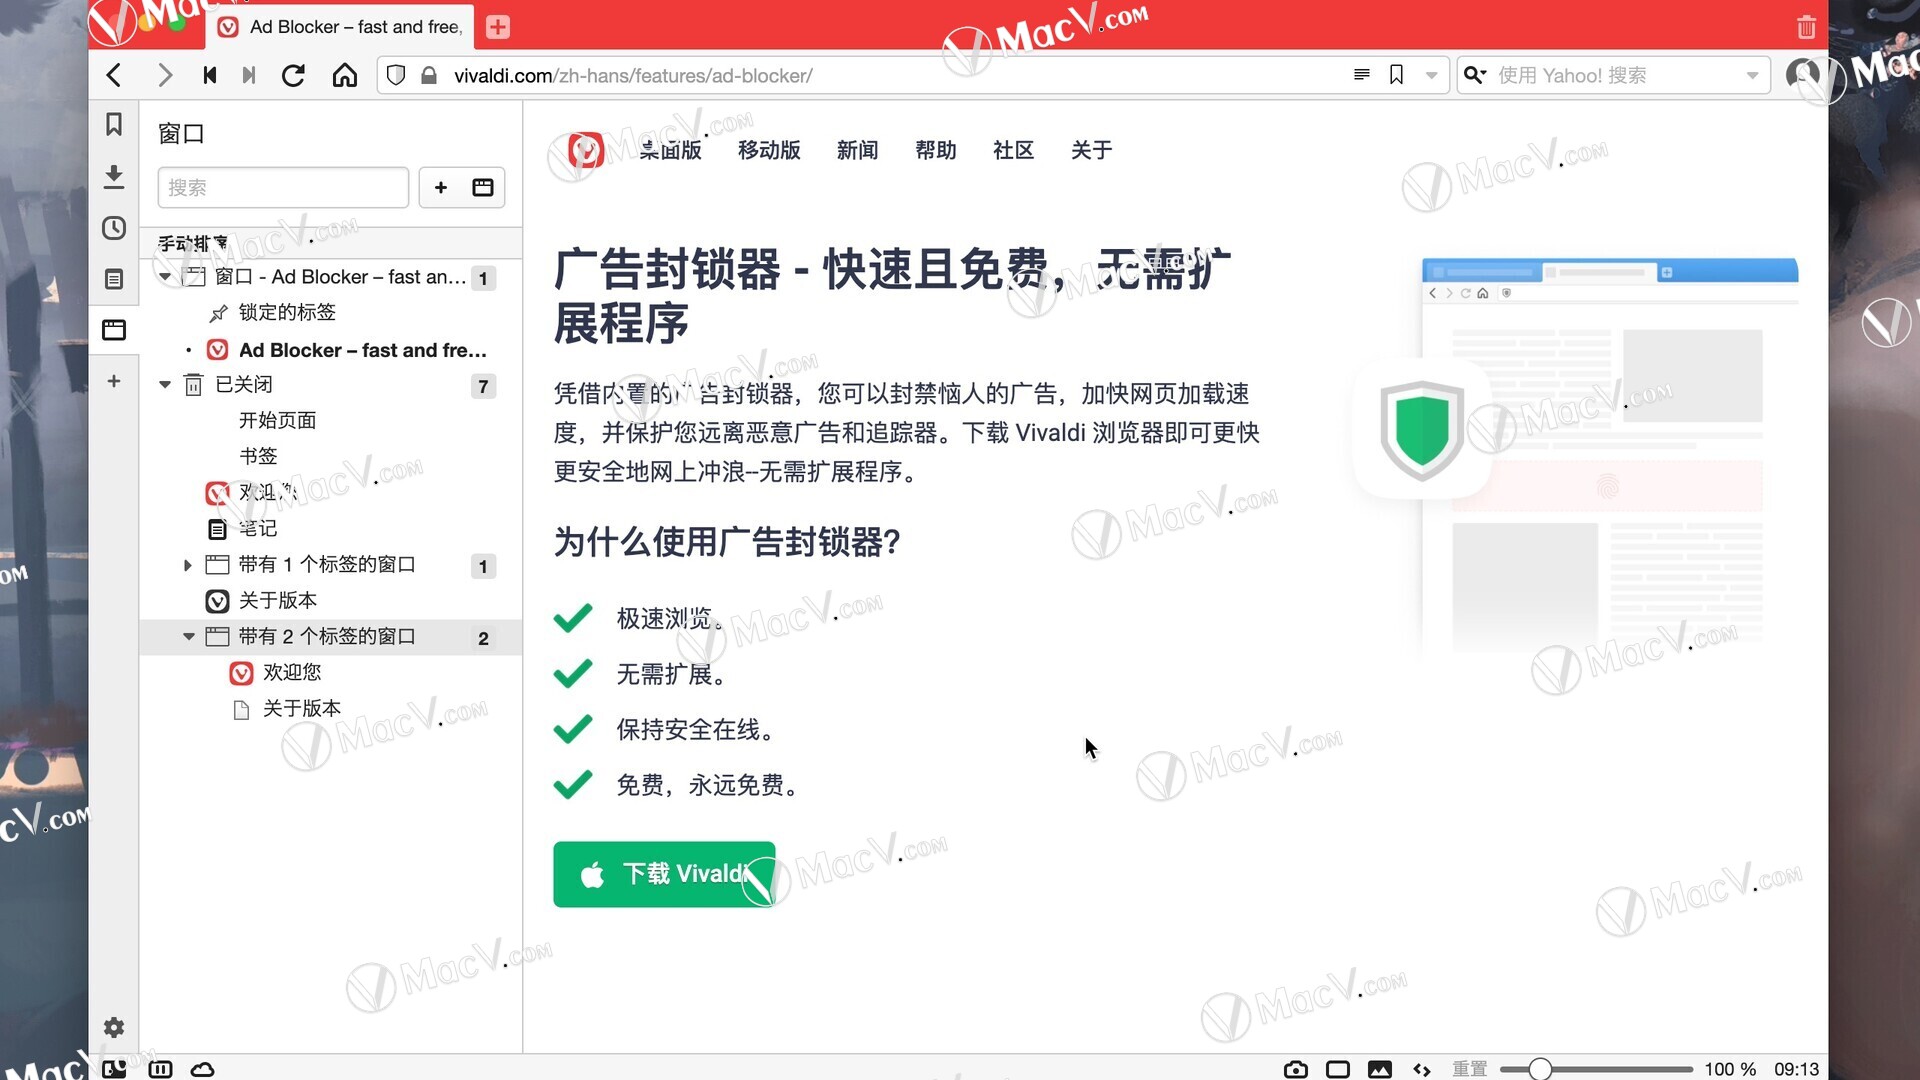Viewport: 1920px width, 1080px height.
Task: Expand 带有 1 个标签的窗口 node
Action: 188,565
